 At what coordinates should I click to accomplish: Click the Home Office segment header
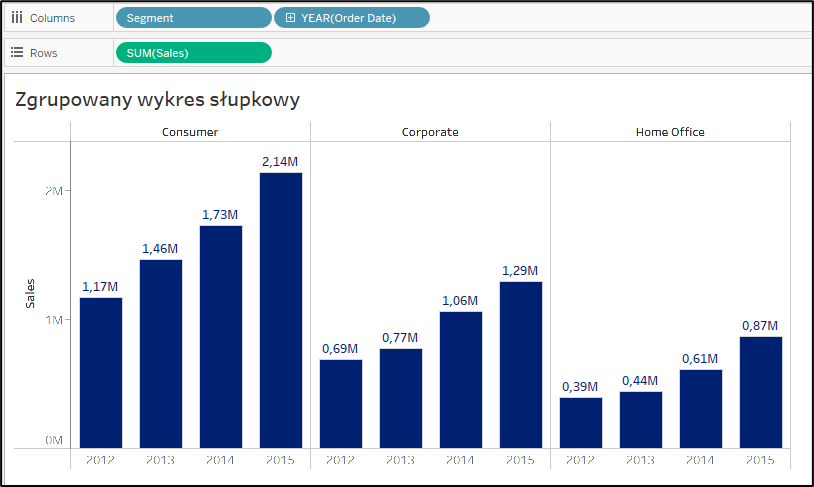coord(670,132)
